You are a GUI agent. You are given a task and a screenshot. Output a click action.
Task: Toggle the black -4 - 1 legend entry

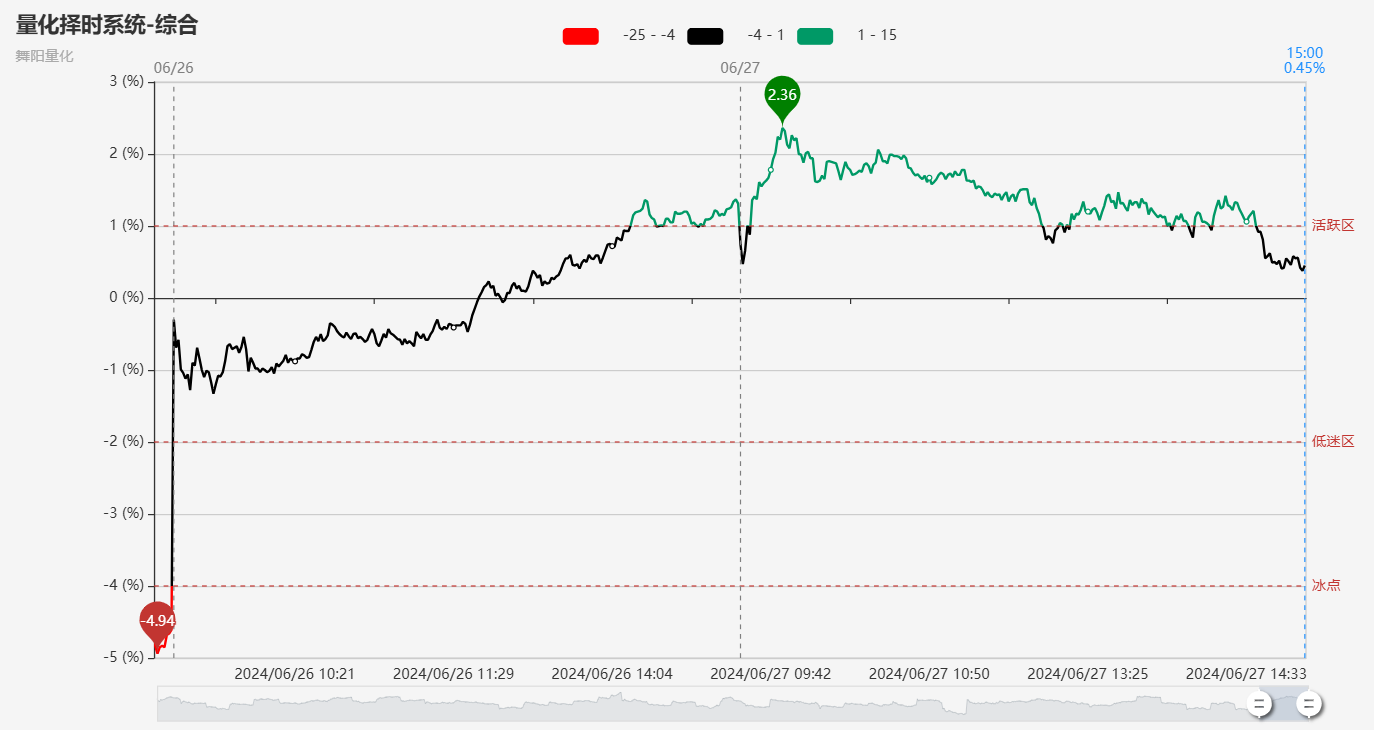click(x=705, y=36)
